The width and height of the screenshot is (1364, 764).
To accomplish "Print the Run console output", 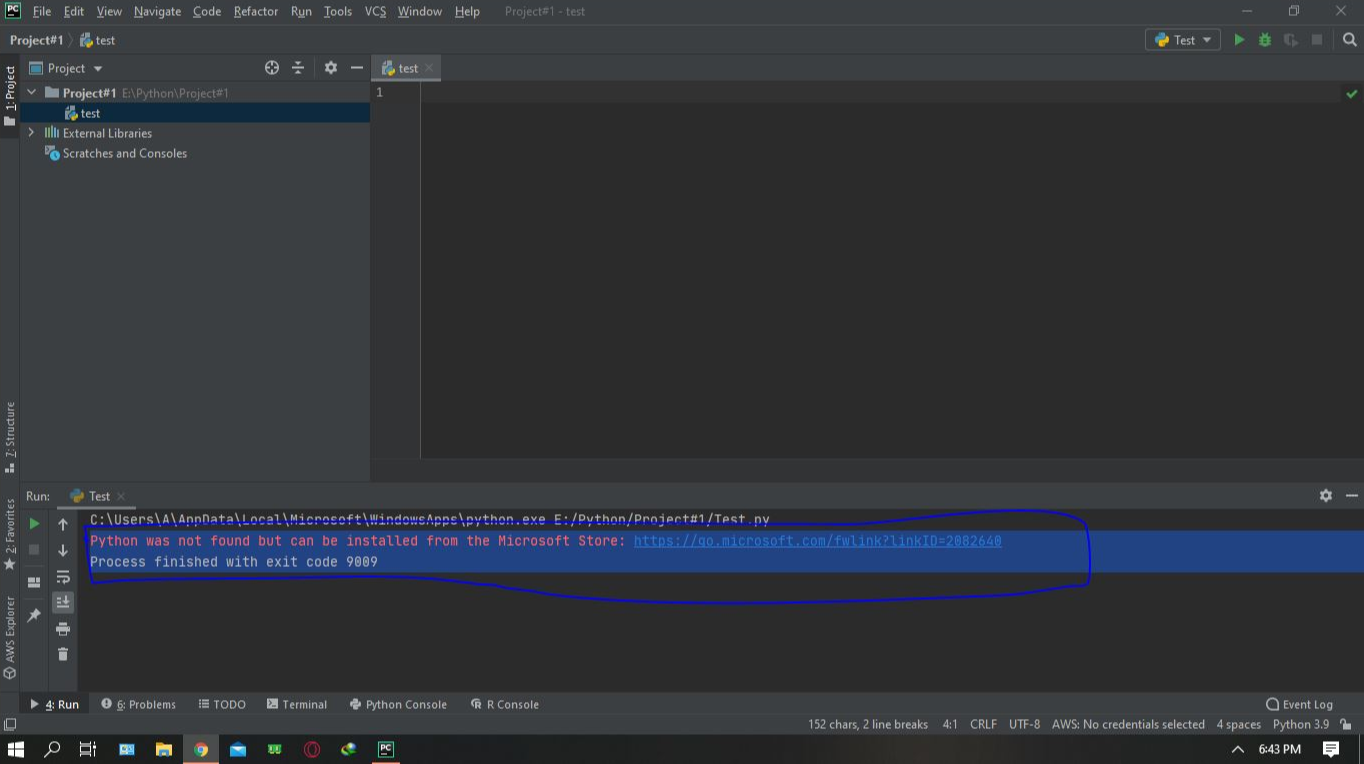I will tap(63, 628).
